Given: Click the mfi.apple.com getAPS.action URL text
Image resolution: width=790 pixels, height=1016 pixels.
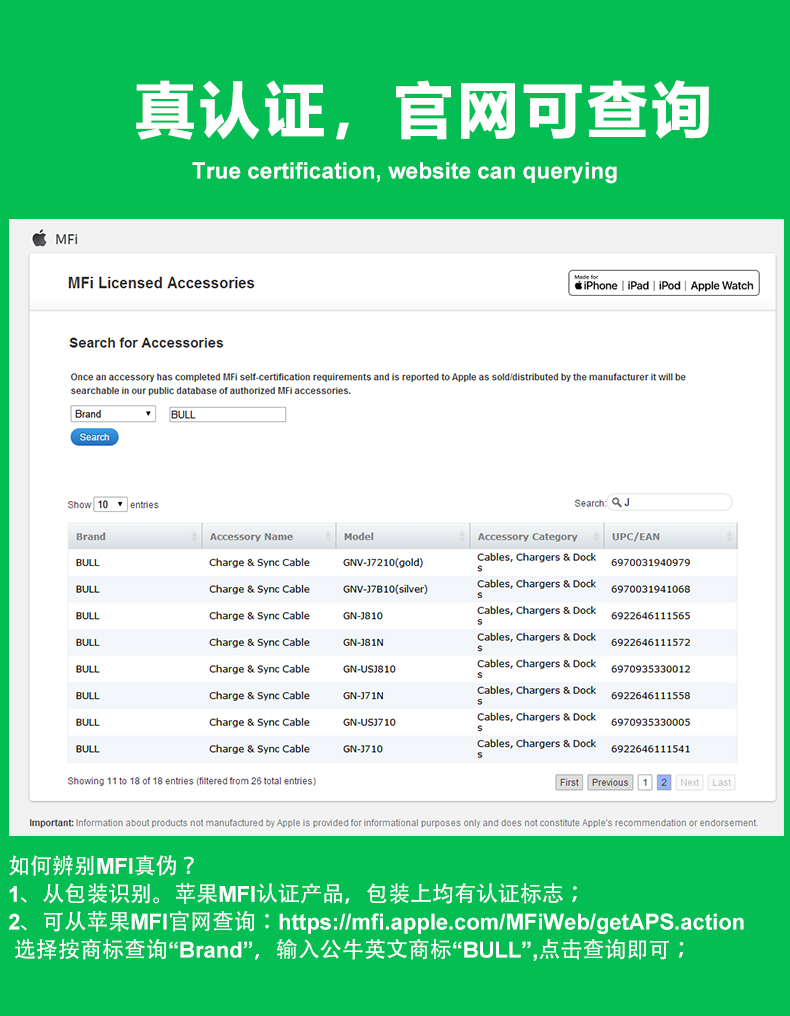Looking at the screenshot, I should [x=511, y=922].
